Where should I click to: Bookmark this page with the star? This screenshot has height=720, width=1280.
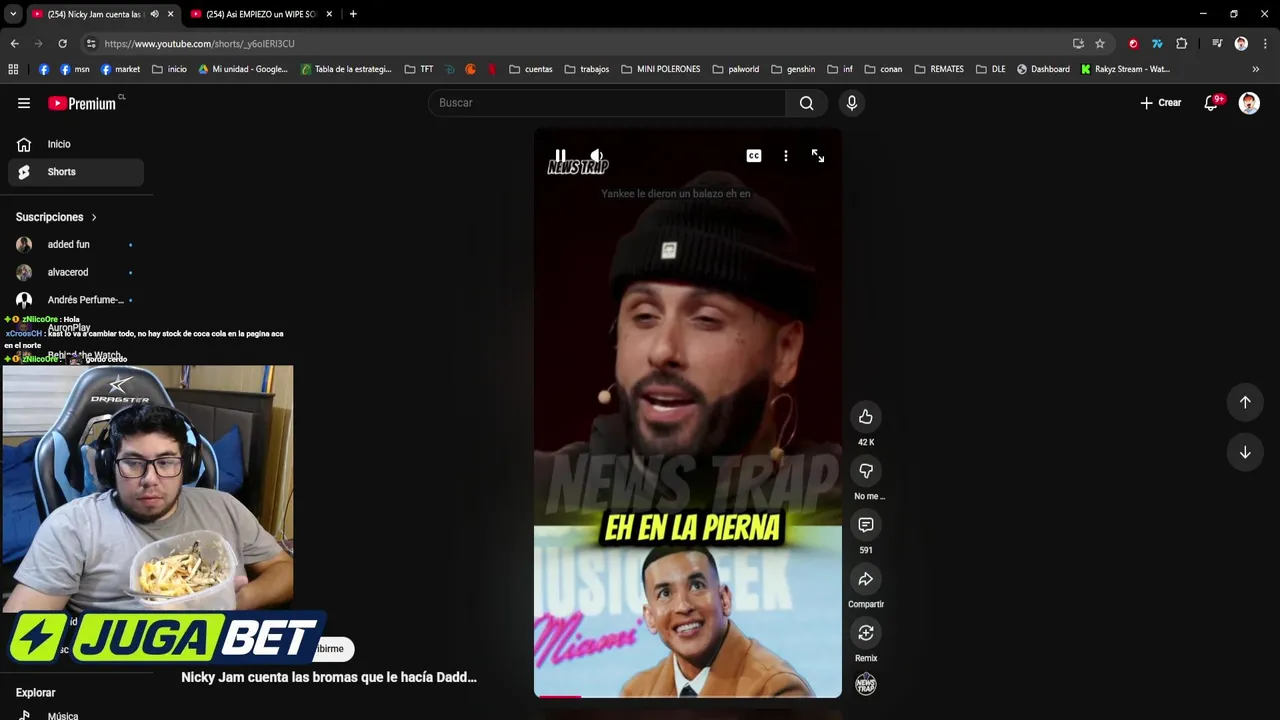[x=1100, y=44]
